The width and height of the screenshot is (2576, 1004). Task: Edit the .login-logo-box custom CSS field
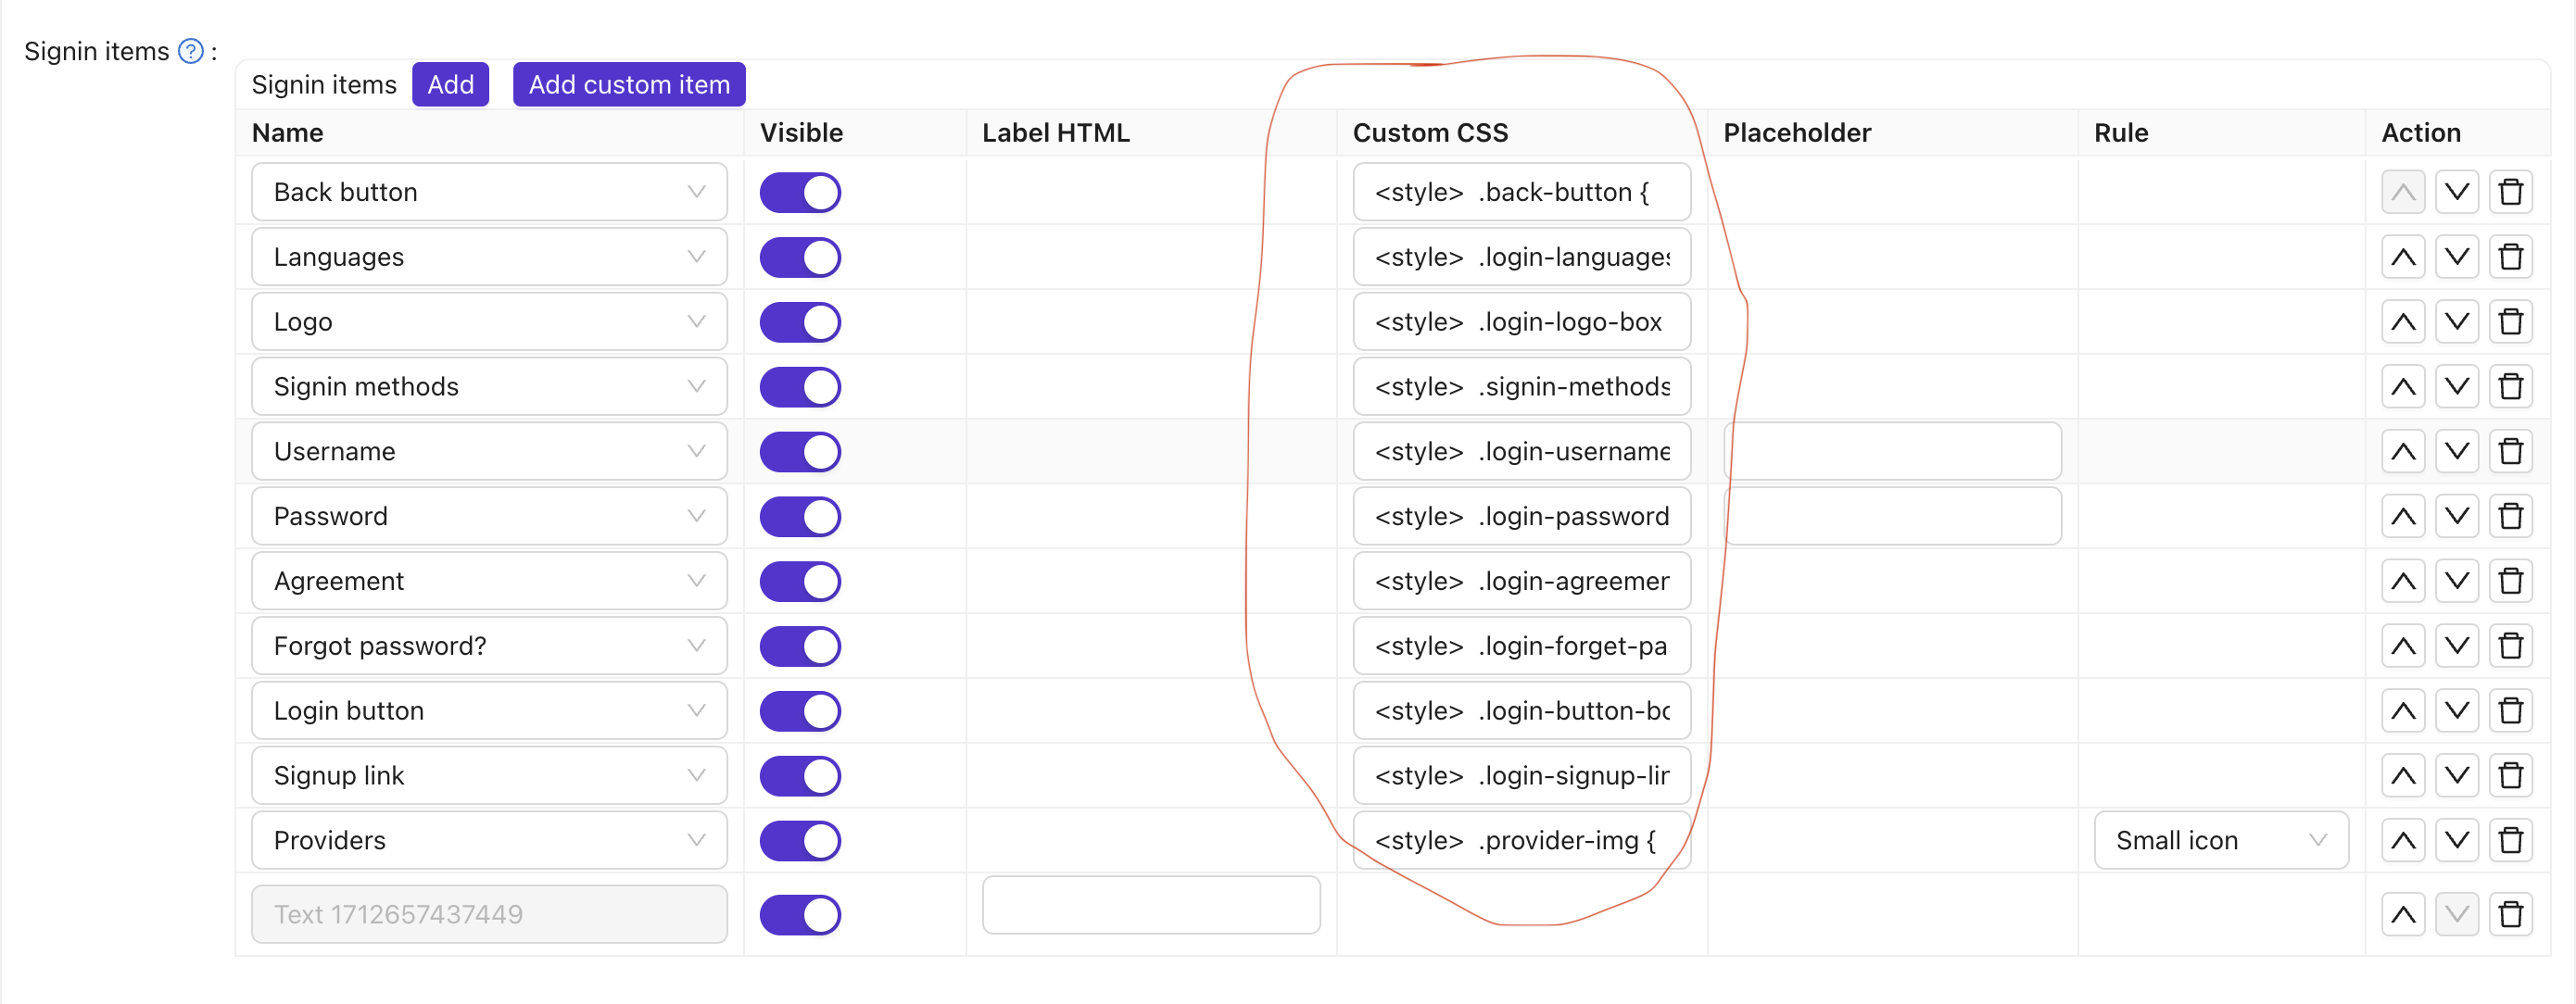tap(1521, 322)
